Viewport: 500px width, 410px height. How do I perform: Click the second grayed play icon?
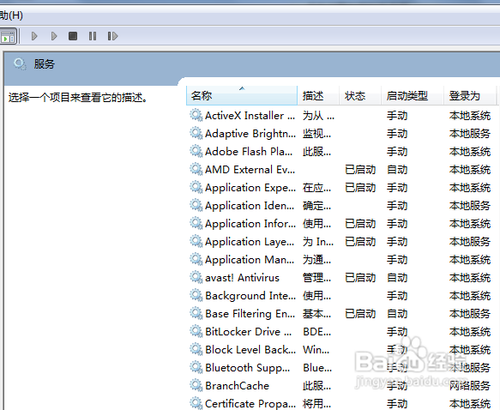click(x=54, y=36)
